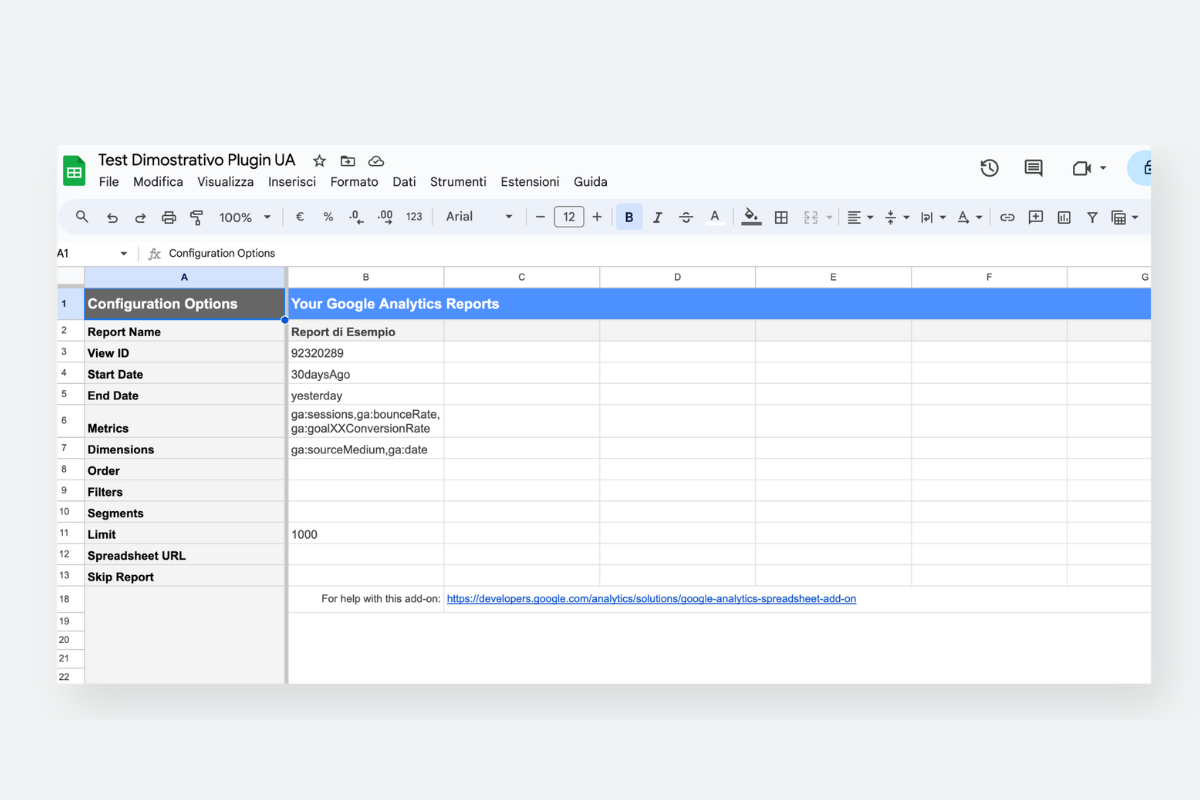1200x800 pixels.
Task: Select the cell containing 30daysAgo
Action: point(366,373)
